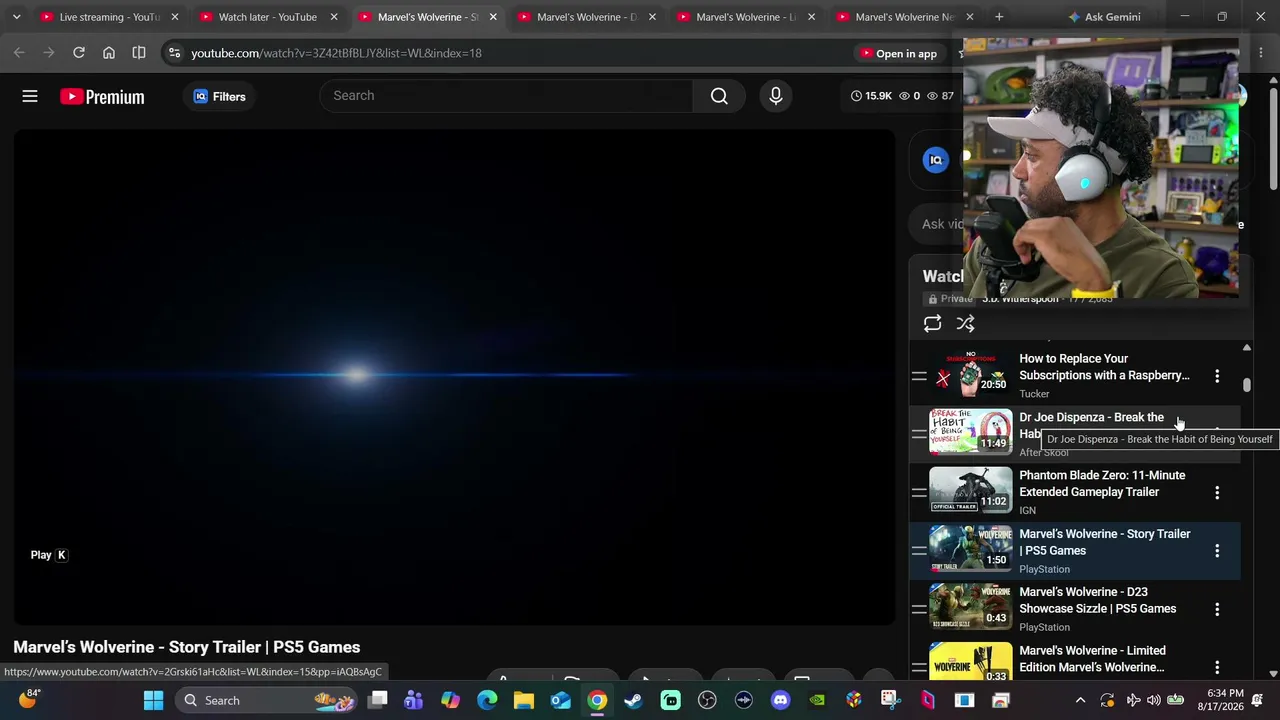Click the How to Replace Your Subscriptions title
The height and width of the screenshot is (720, 1280).
point(1104,367)
